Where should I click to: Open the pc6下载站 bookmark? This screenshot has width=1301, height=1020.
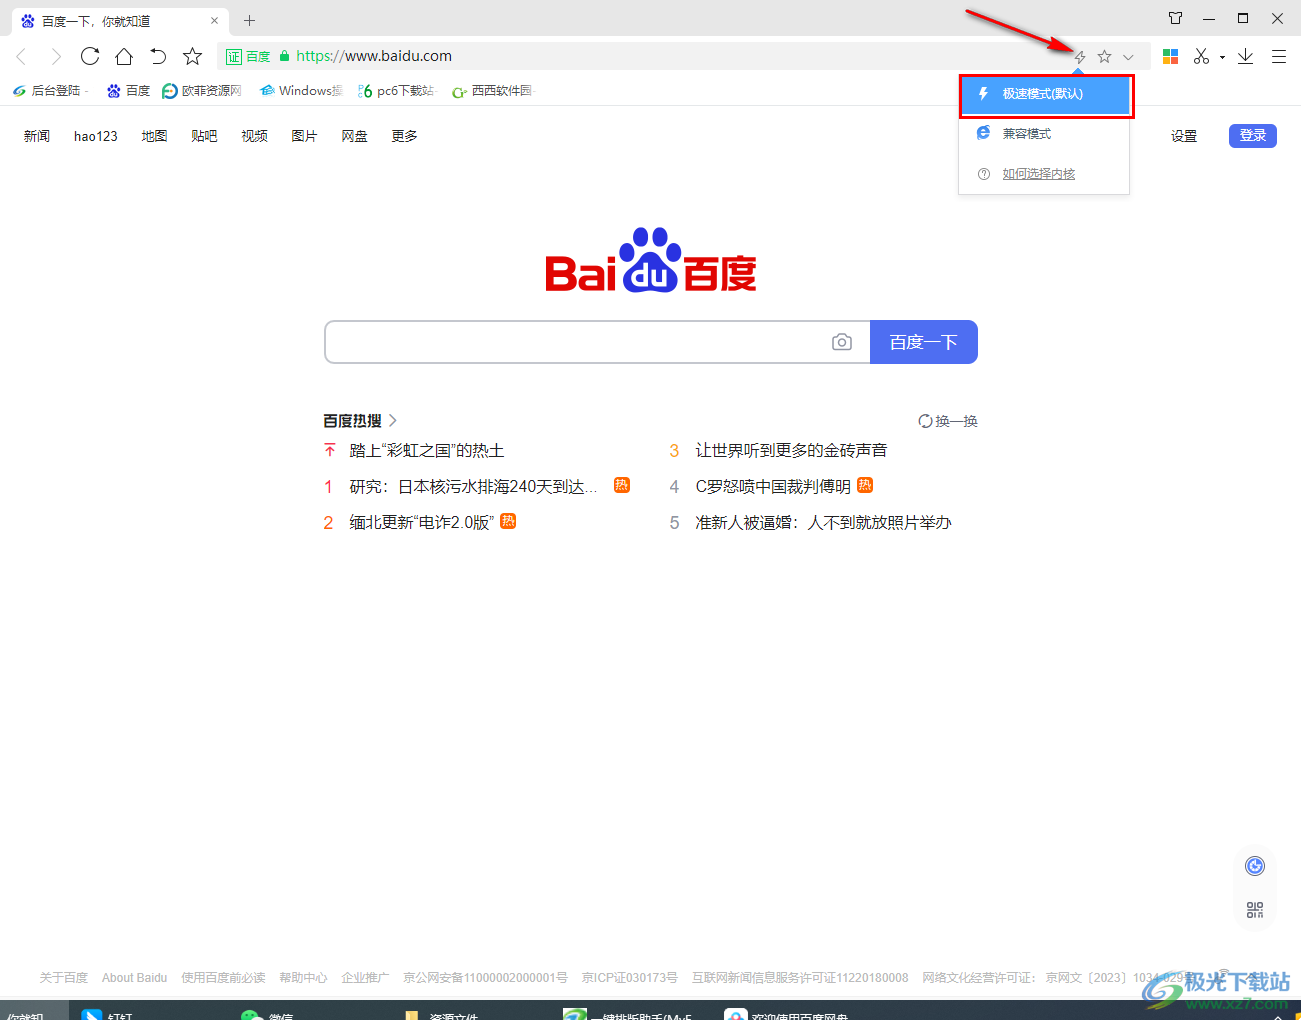(x=397, y=91)
